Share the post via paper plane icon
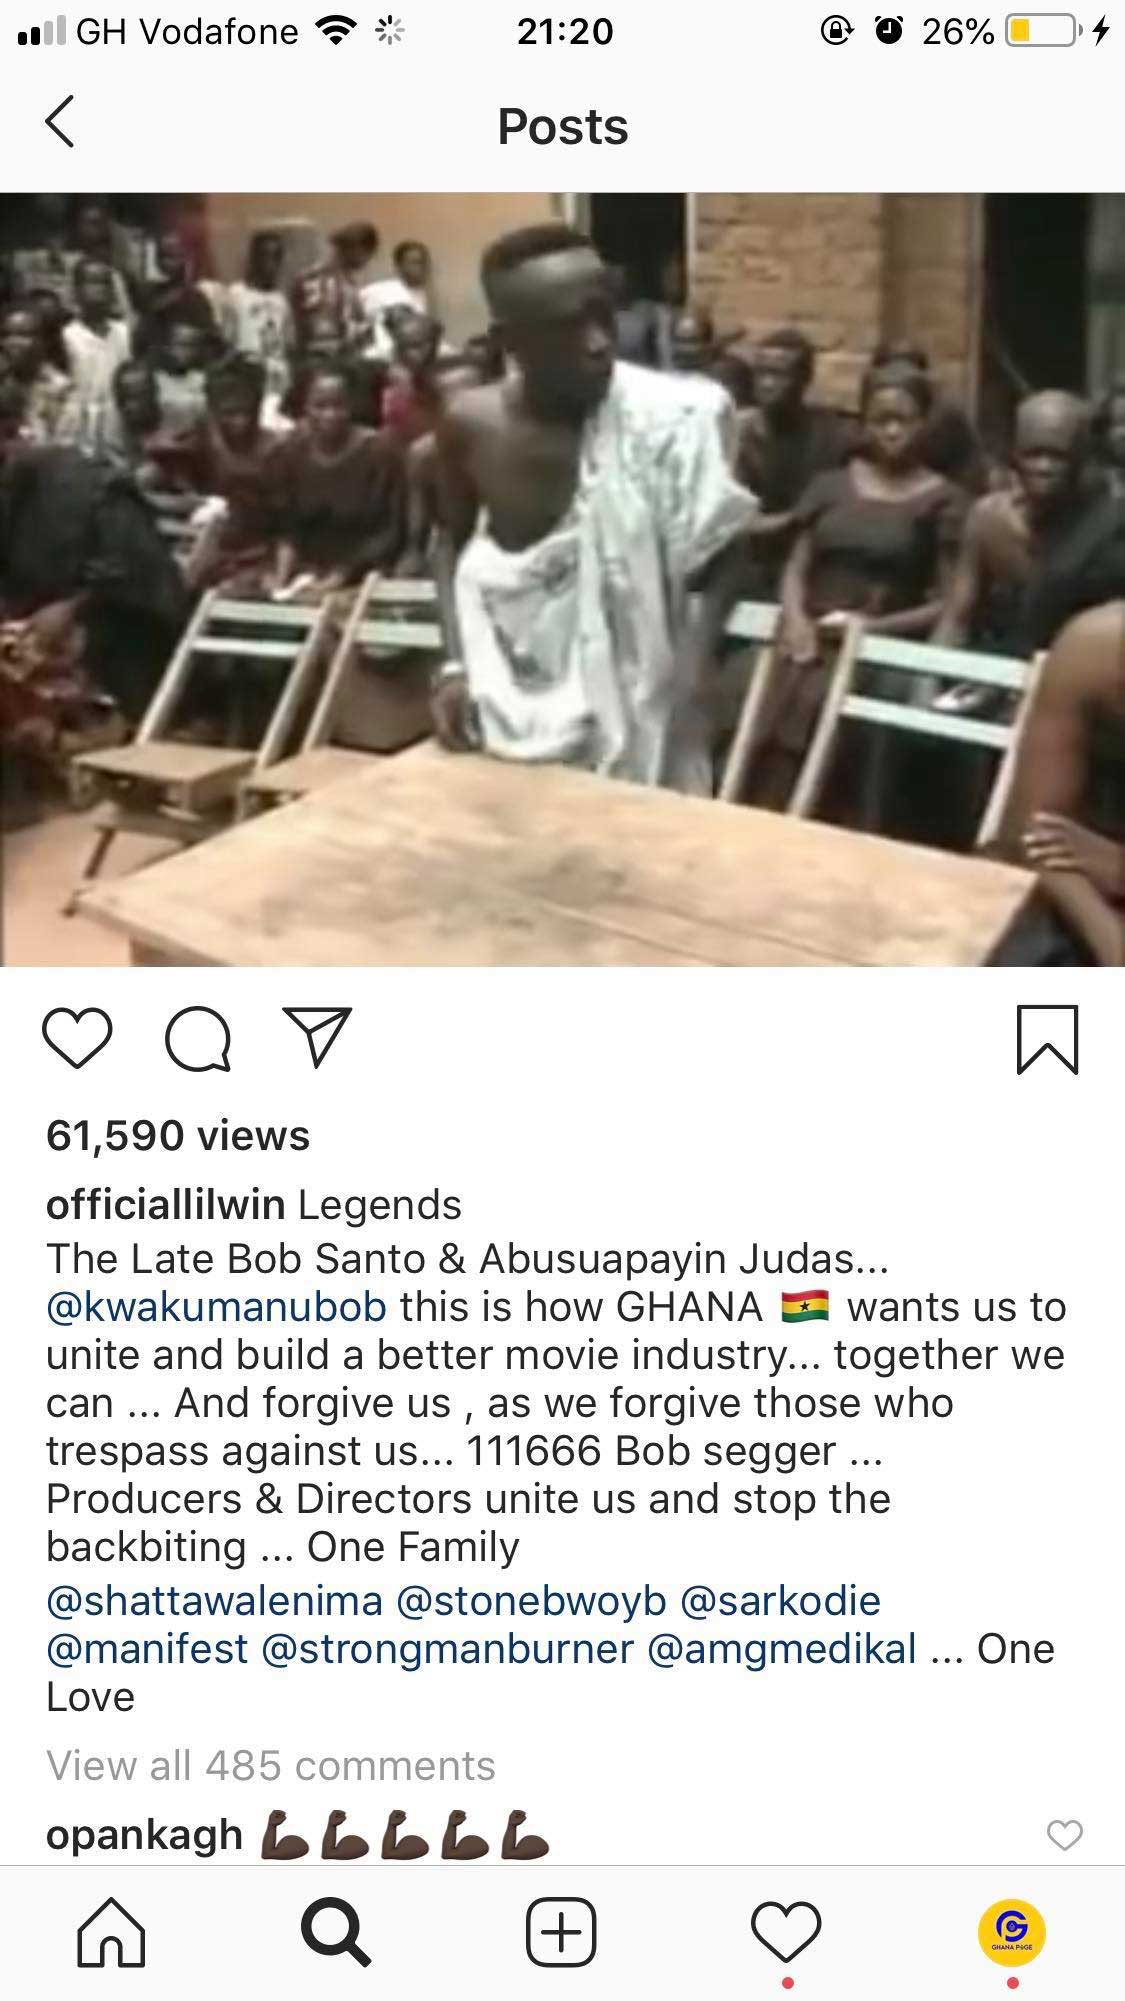Screen dimensions: 1125x2001 [x=318, y=1037]
